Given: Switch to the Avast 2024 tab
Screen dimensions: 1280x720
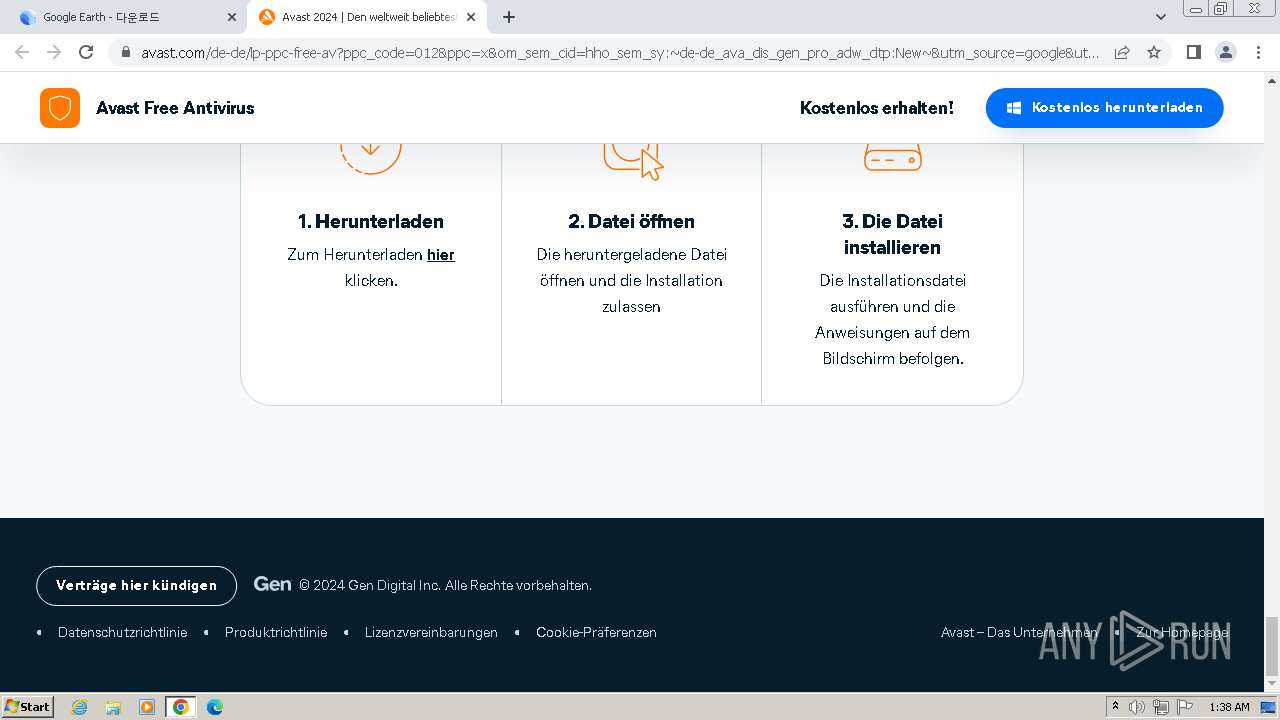Looking at the screenshot, I should 367,17.
